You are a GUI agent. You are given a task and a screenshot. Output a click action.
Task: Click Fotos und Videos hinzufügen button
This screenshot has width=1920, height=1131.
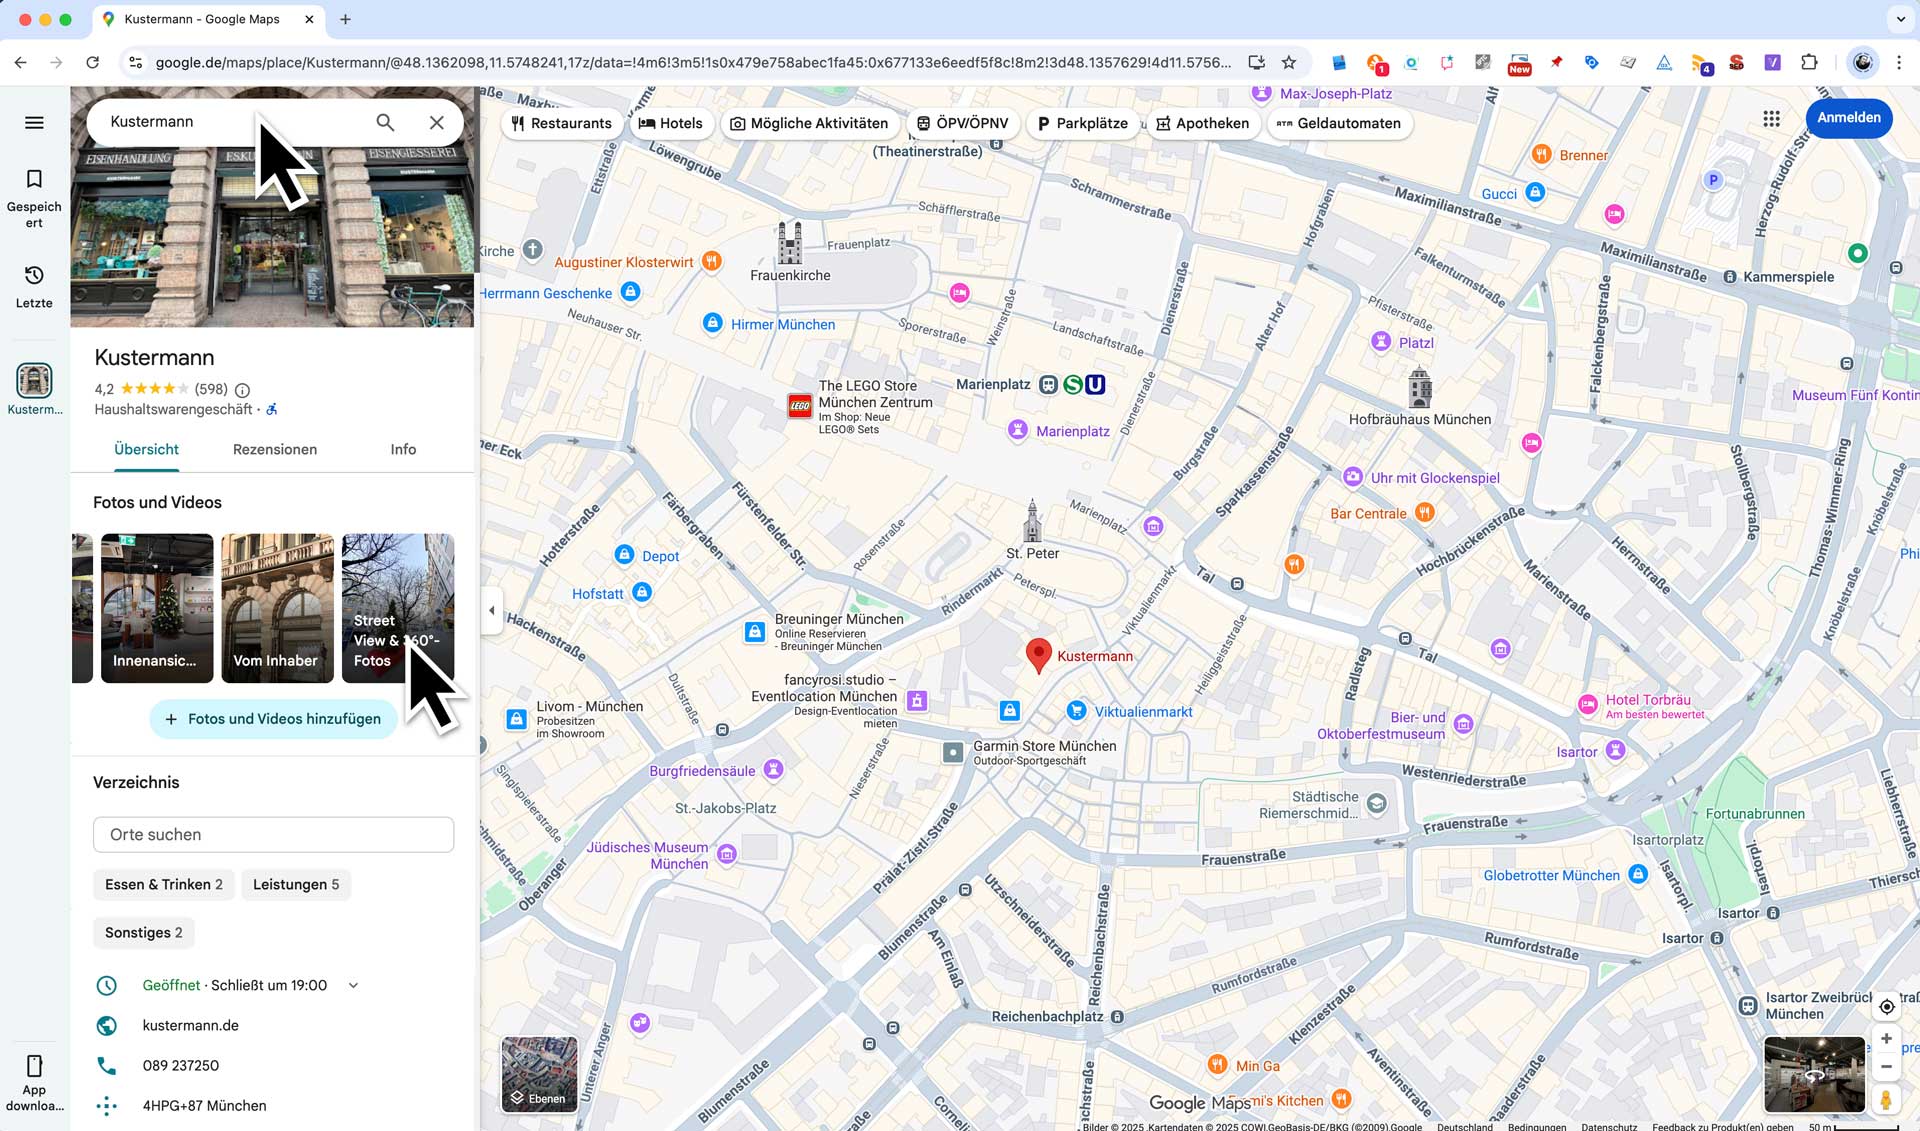[273, 719]
